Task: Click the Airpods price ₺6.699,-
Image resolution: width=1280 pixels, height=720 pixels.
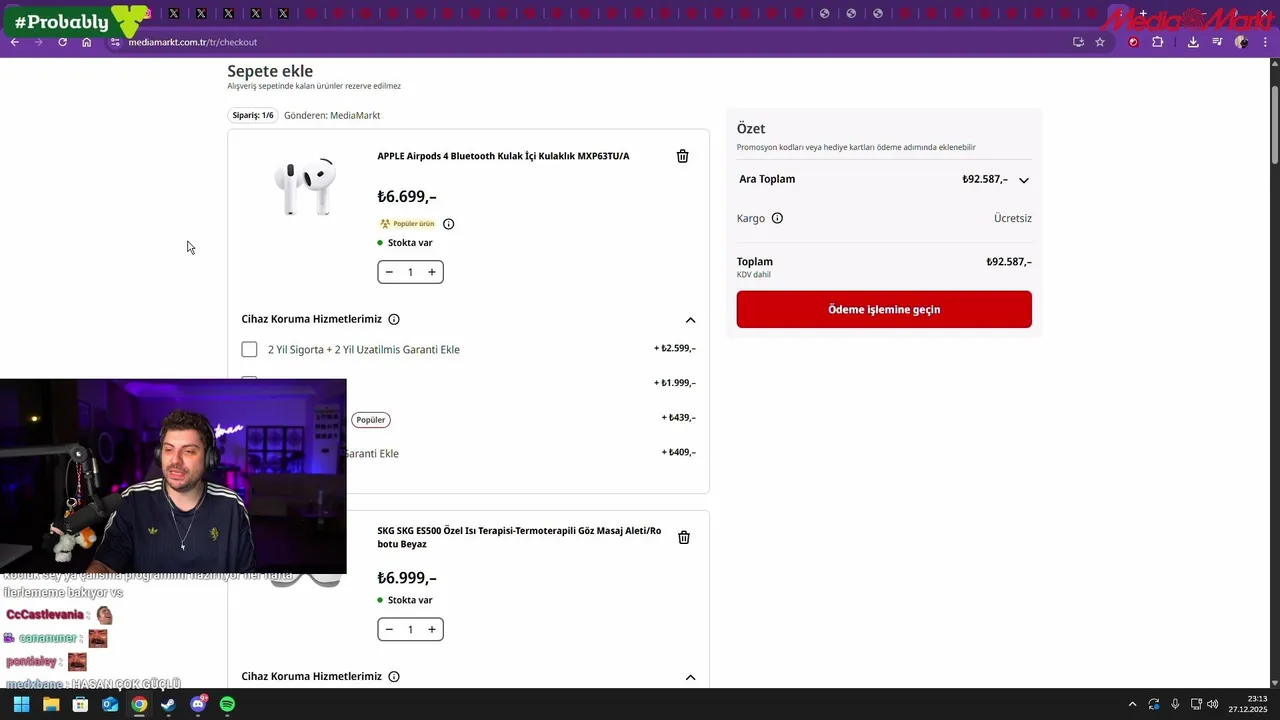Action: [x=407, y=197]
